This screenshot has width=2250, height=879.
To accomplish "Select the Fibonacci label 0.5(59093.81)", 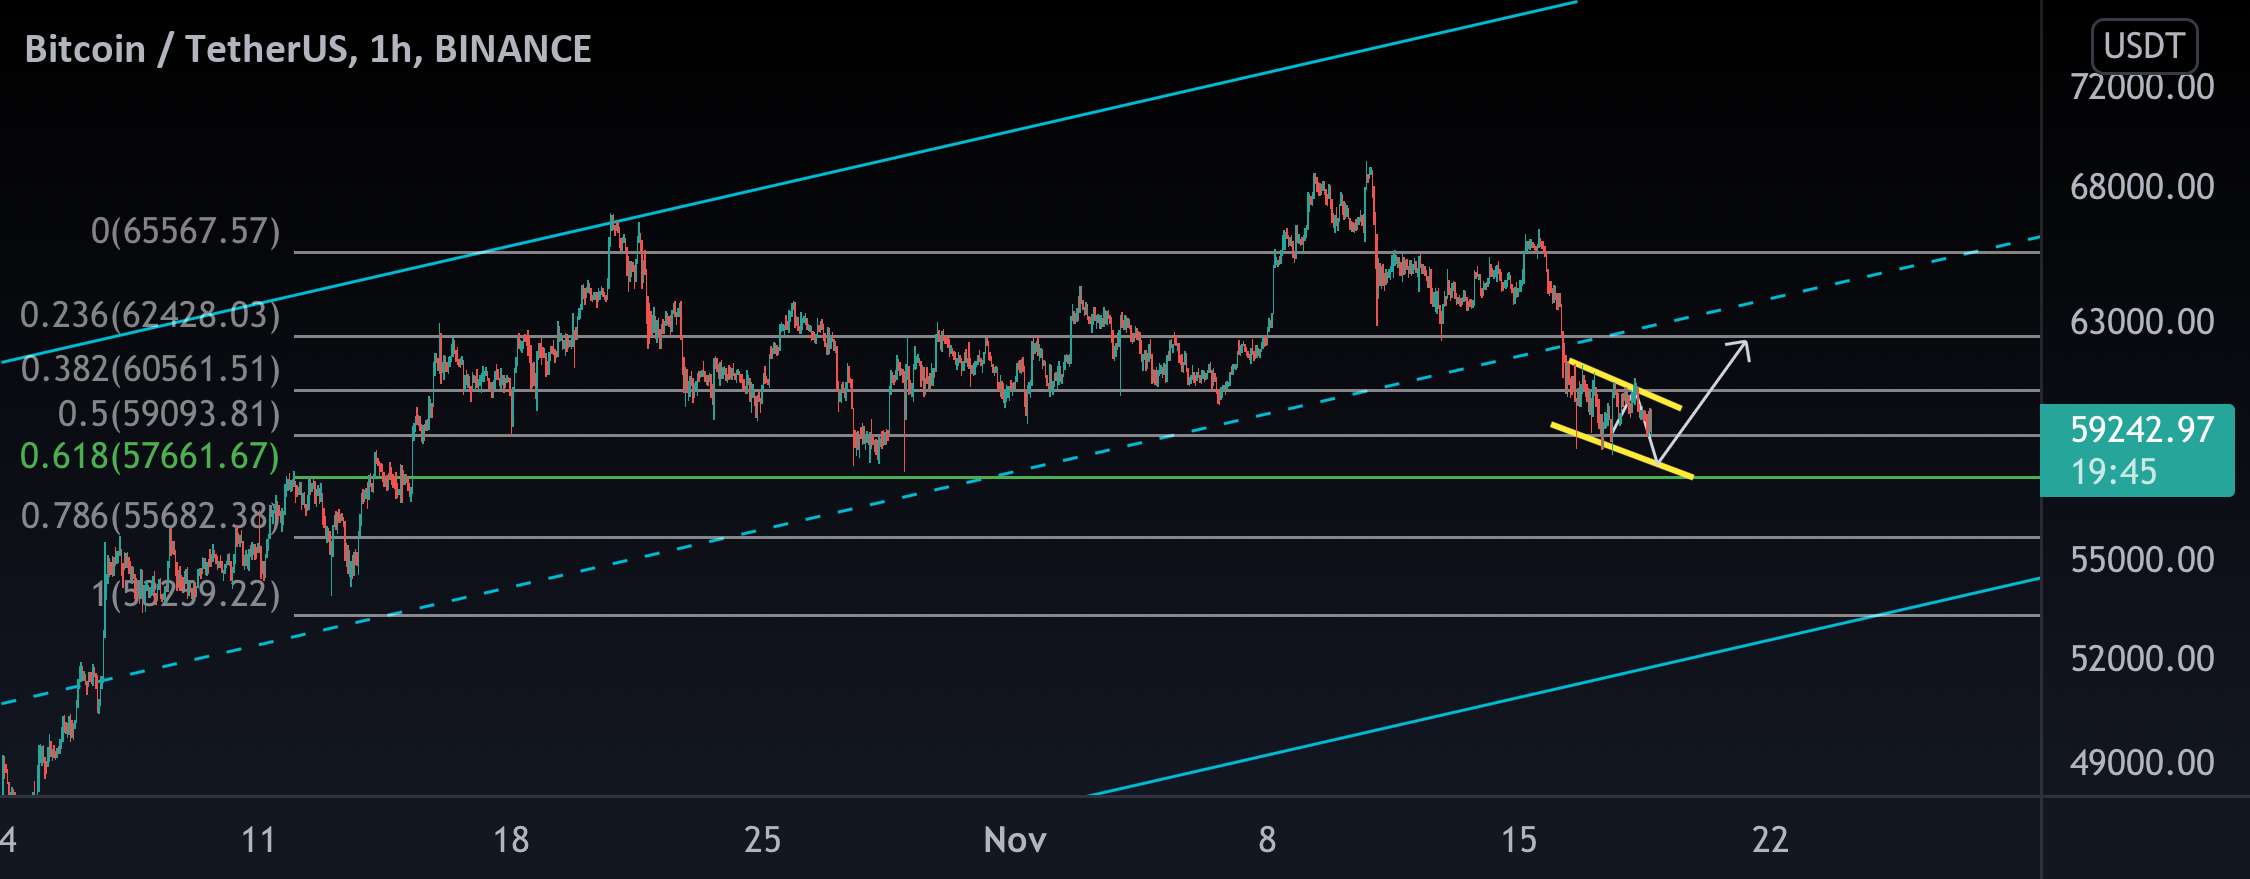I will tap(169, 415).
